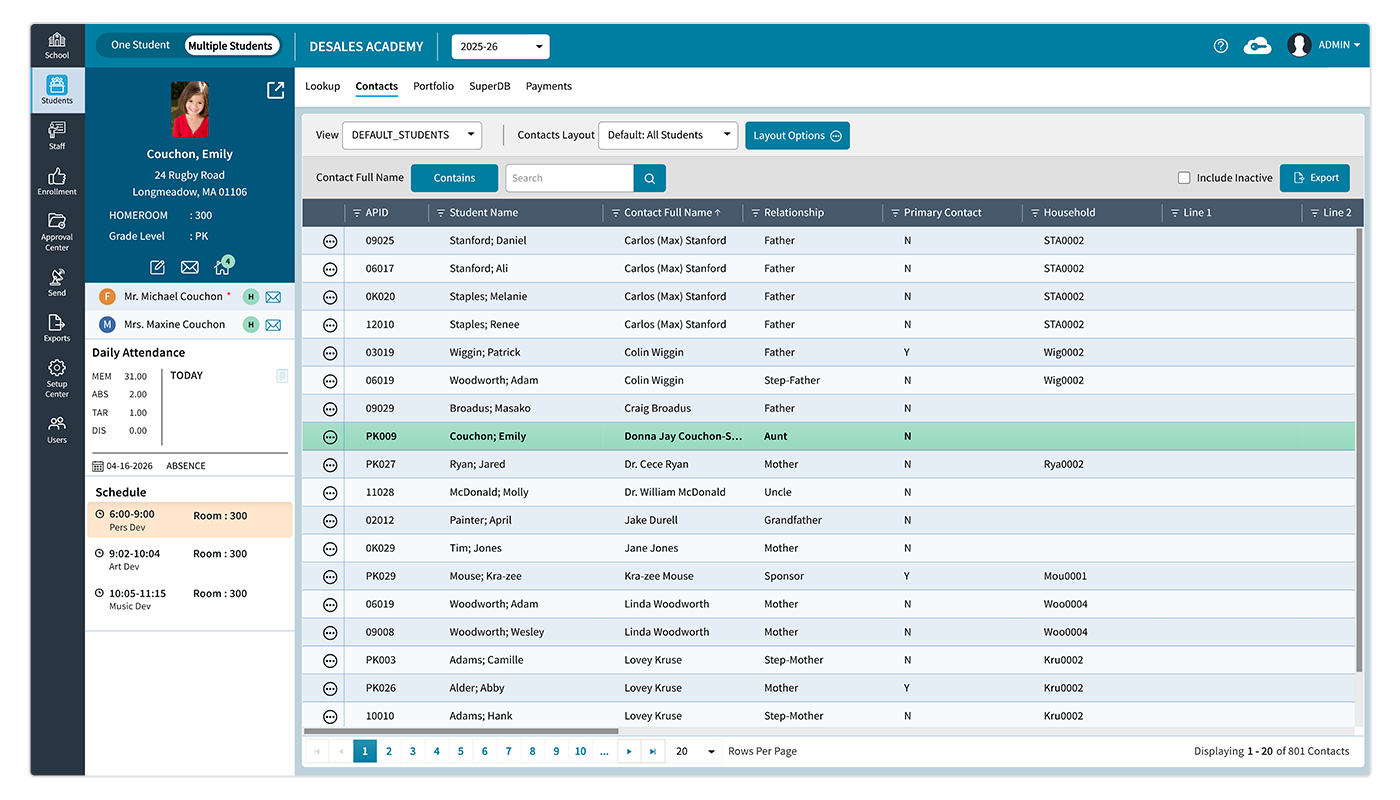This screenshot has height=800, width=1400.
Task: Switch to One Student mode
Action: click(140, 45)
